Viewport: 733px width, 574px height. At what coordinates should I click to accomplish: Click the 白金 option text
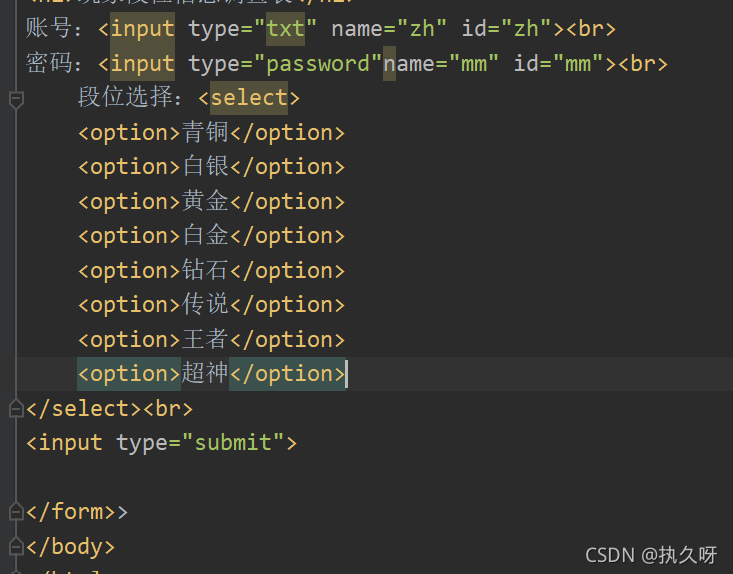point(205,236)
